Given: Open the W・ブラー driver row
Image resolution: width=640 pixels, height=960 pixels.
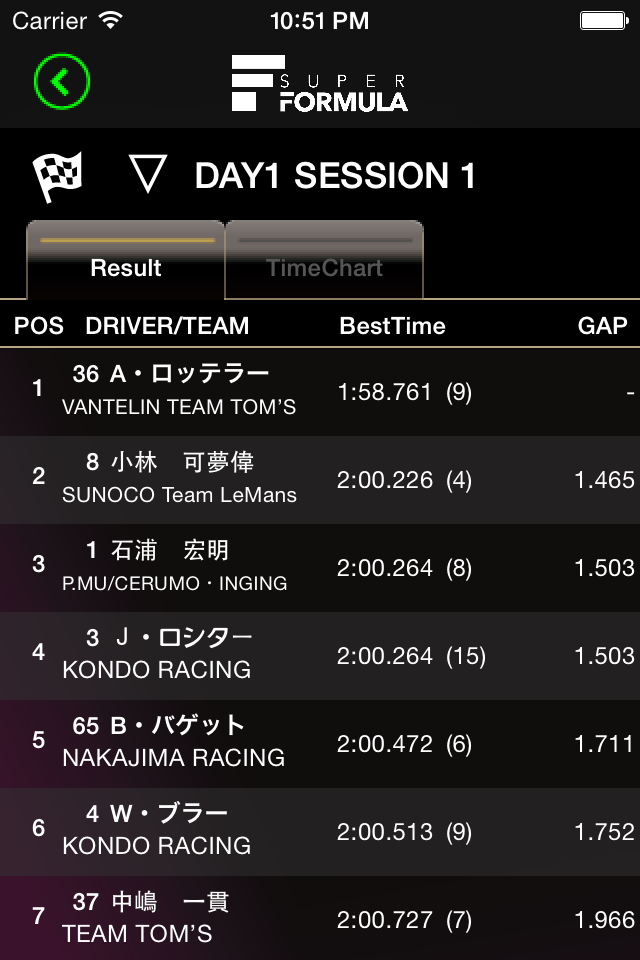Looking at the screenshot, I should point(320,831).
